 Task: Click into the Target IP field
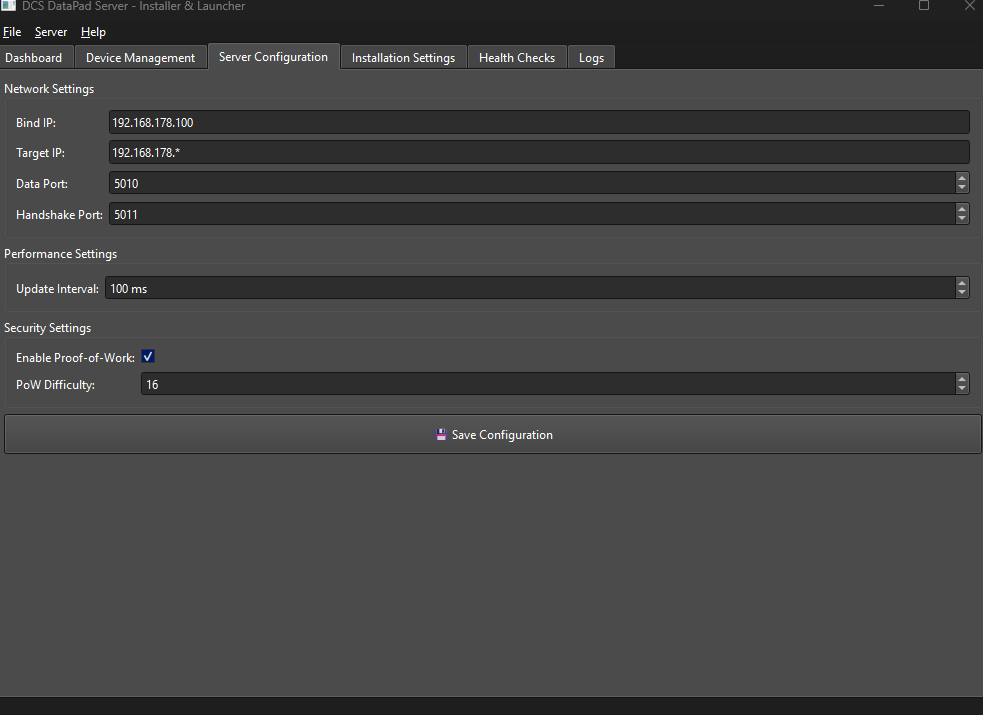tap(539, 152)
